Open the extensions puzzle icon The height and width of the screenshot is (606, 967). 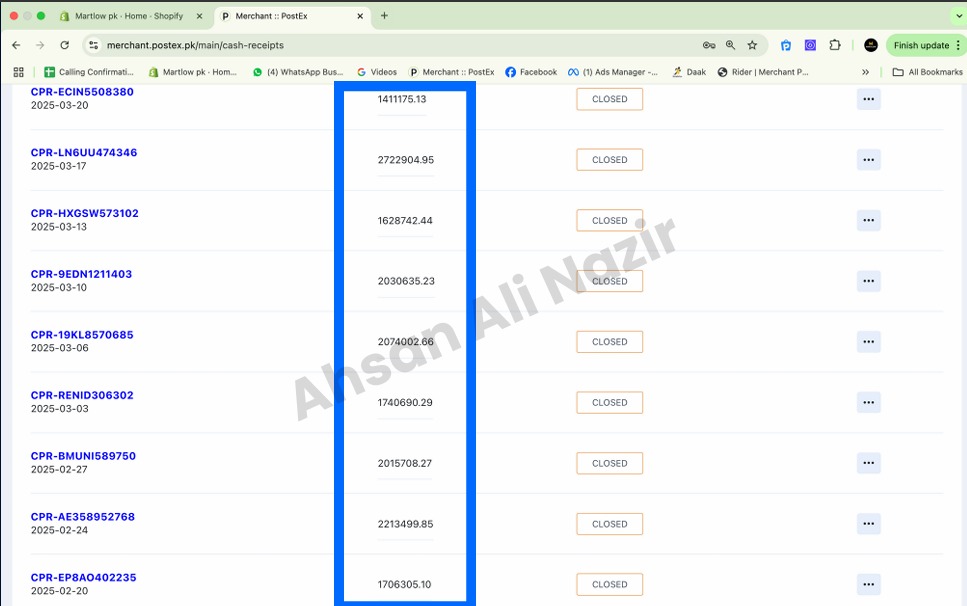point(834,45)
